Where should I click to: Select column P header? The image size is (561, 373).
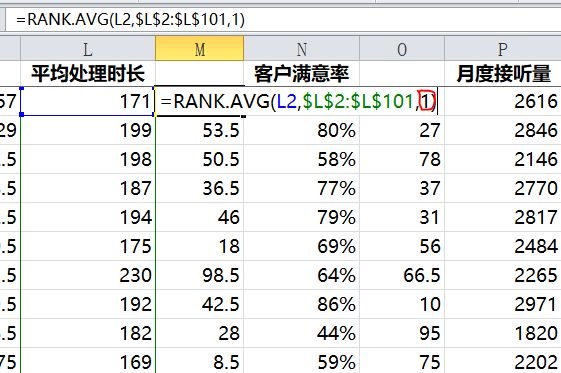coord(503,49)
